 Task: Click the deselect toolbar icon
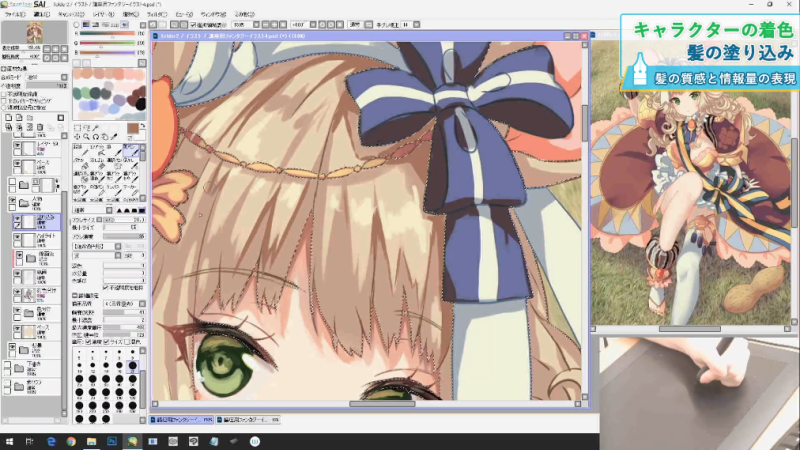point(174,24)
